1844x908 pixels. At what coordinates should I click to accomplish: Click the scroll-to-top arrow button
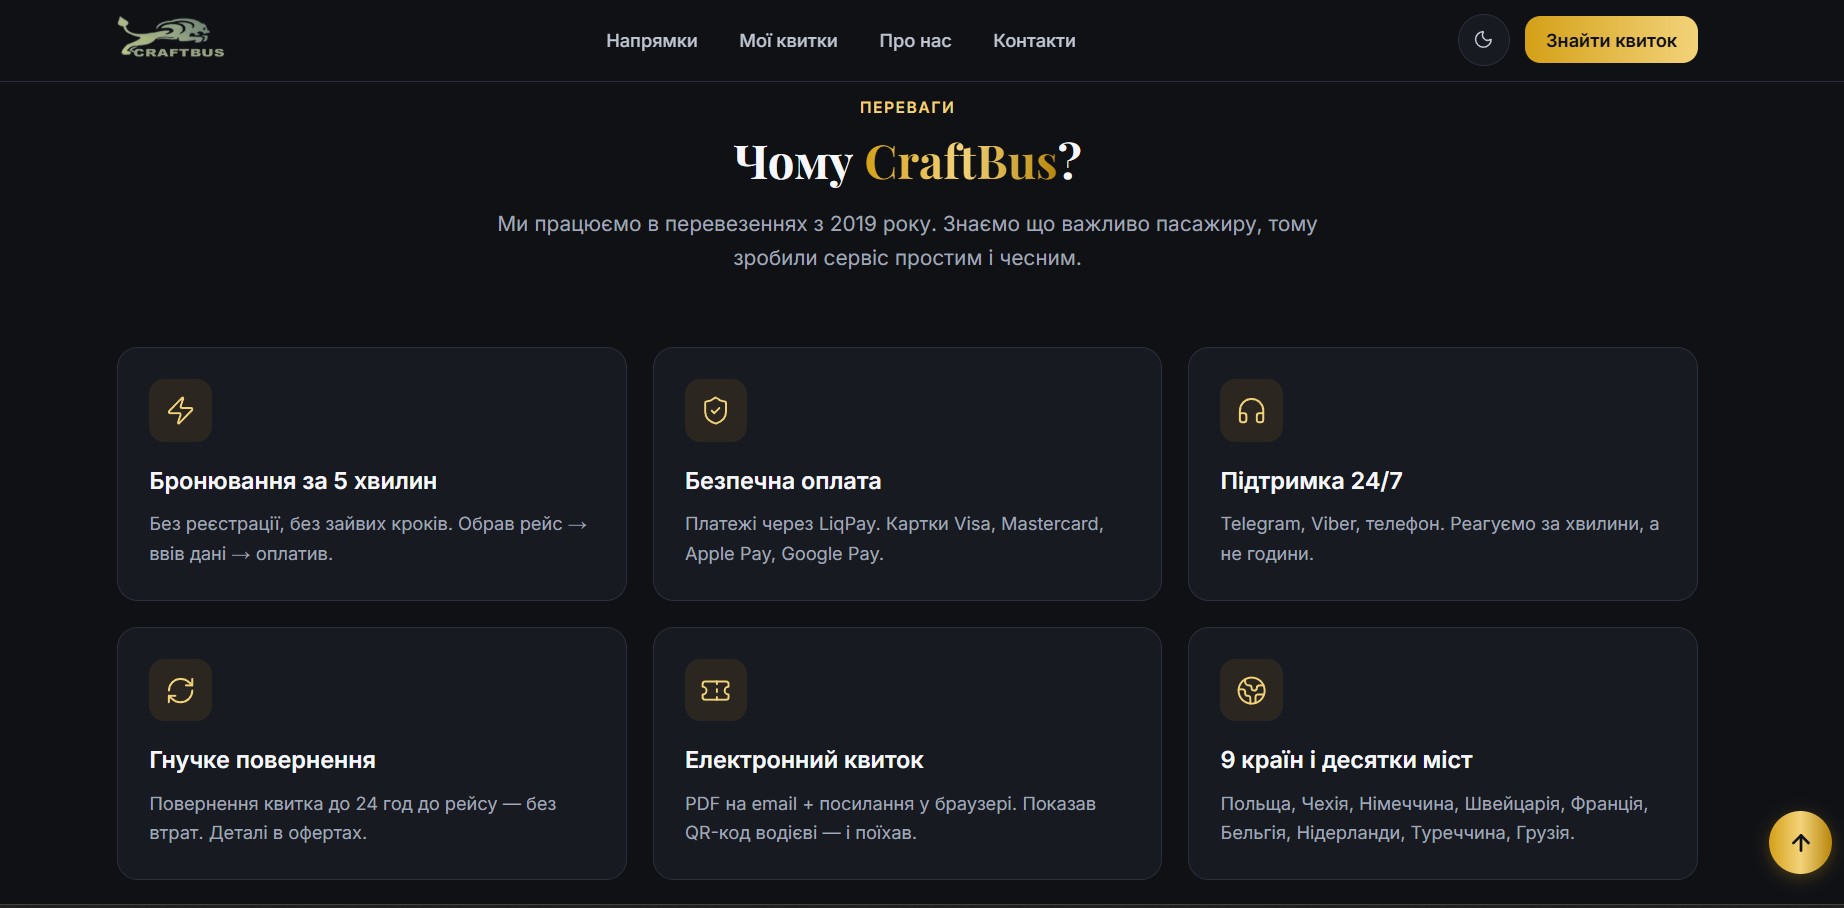click(x=1800, y=842)
